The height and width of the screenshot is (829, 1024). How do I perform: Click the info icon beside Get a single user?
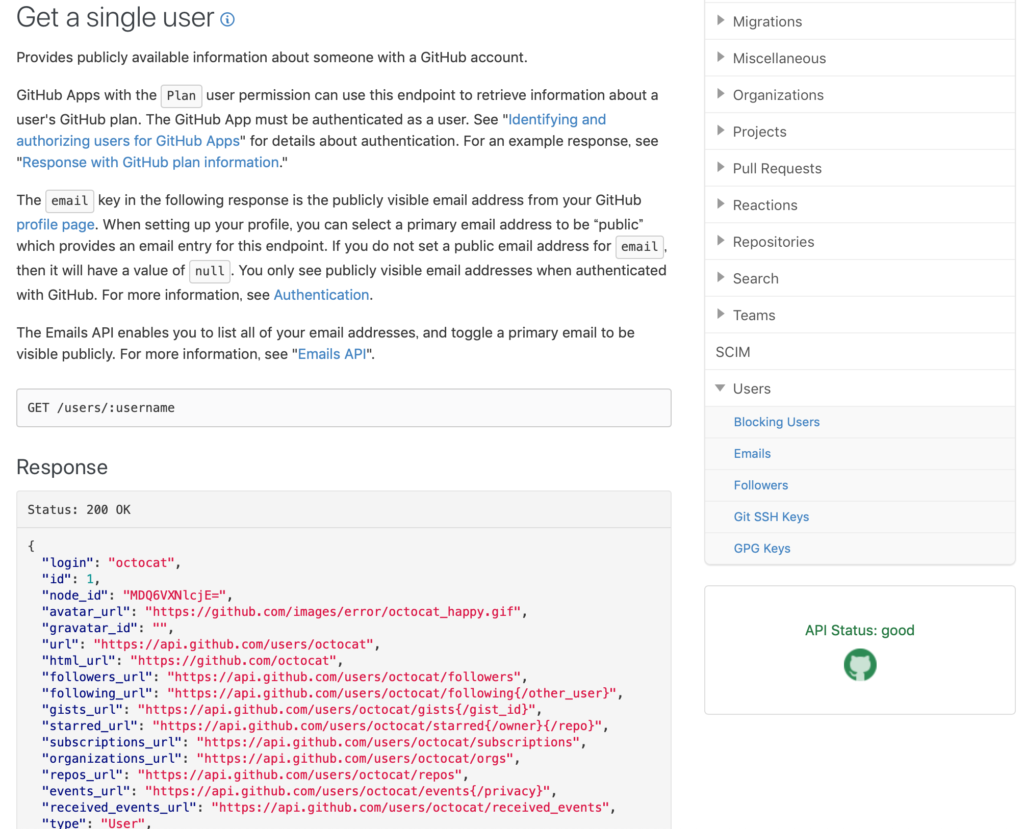[x=227, y=19]
